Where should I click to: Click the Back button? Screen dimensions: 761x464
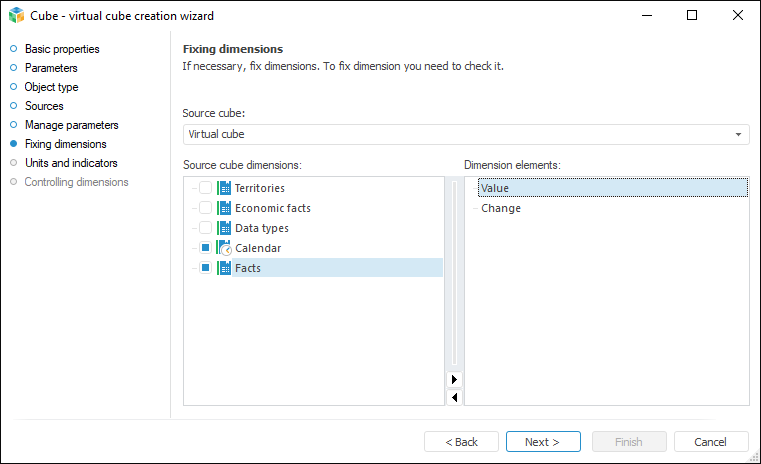[461, 441]
